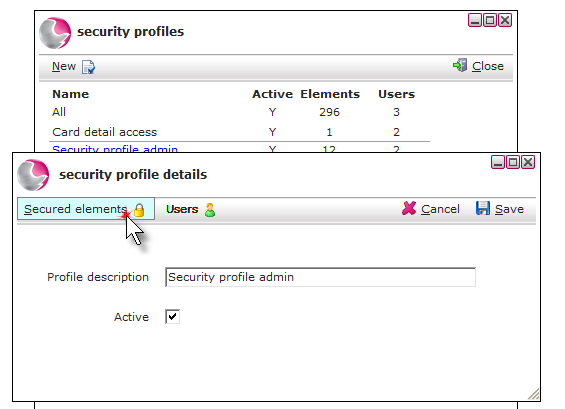Maximize the security profile details window
Image resolution: width=565 pixels, height=409 pixels.
pos(513,163)
